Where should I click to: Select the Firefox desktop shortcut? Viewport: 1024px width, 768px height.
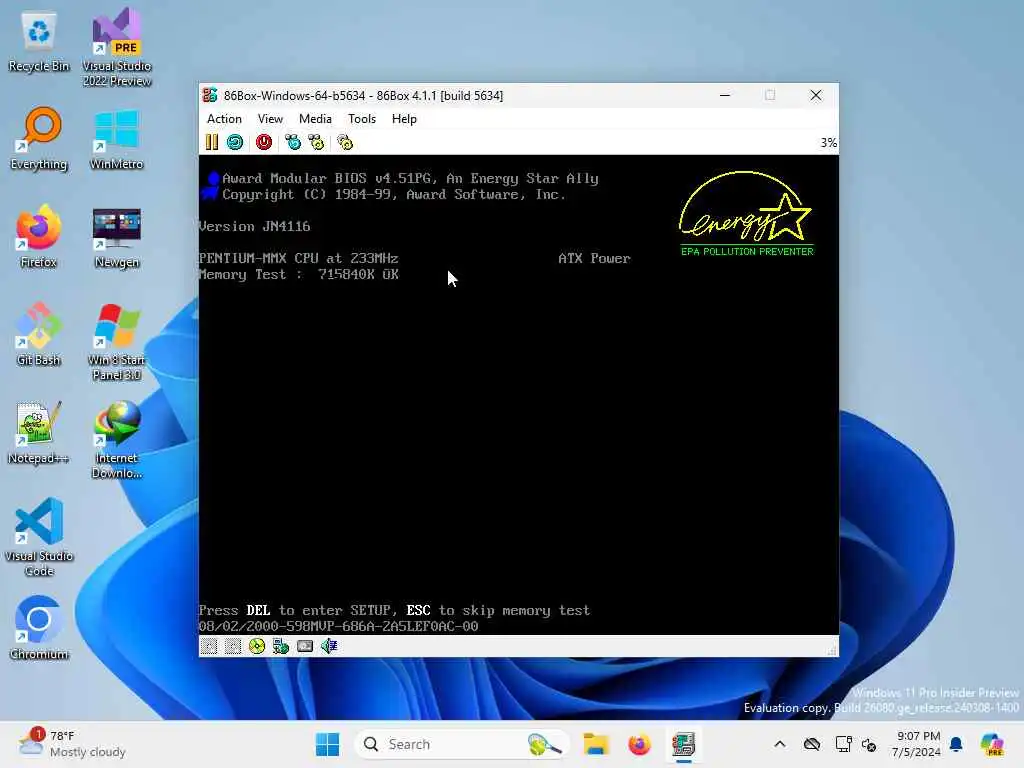click(x=39, y=236)
